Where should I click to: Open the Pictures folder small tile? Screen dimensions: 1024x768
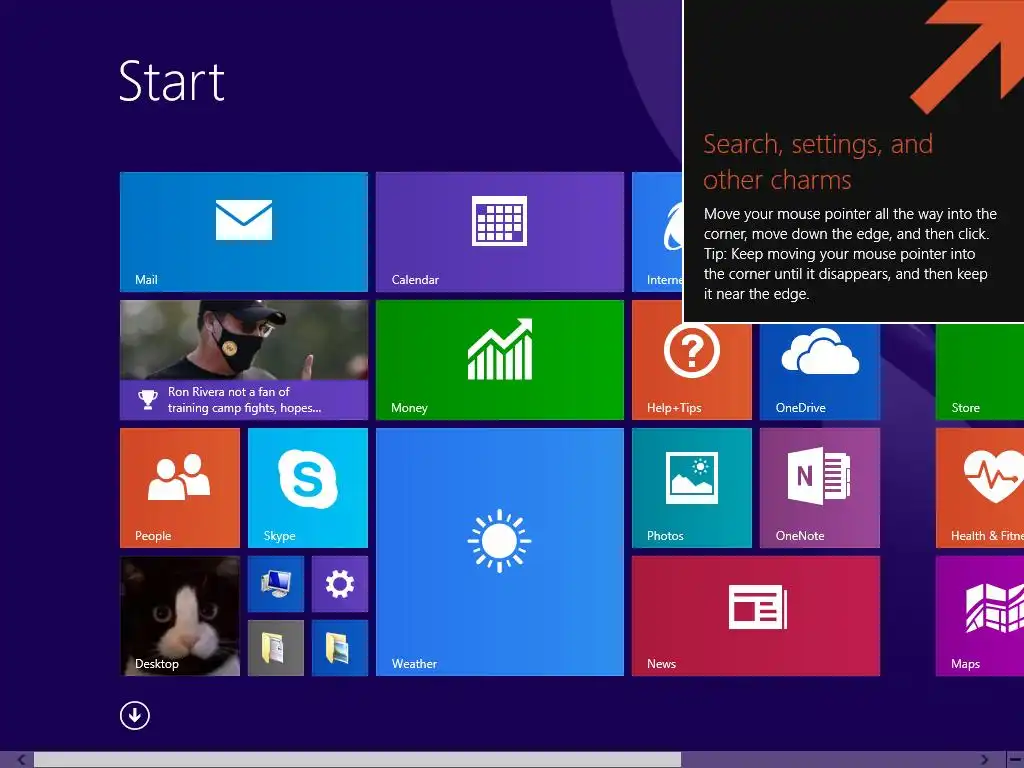click(340, 648)
